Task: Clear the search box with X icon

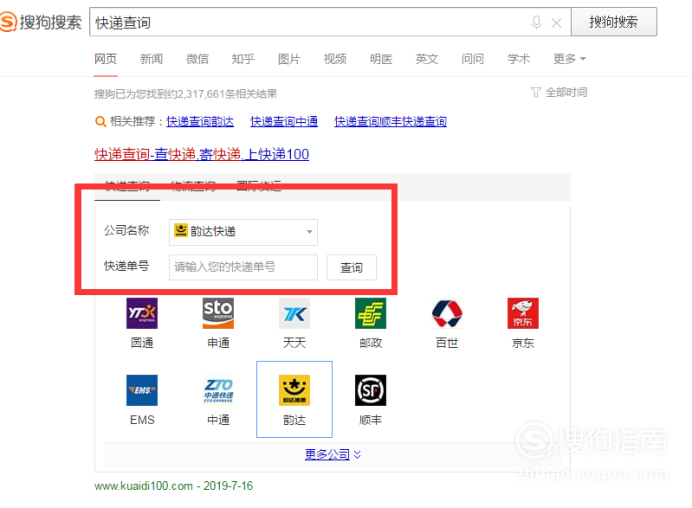Action: pyautogui.click(x=557, y=23)
